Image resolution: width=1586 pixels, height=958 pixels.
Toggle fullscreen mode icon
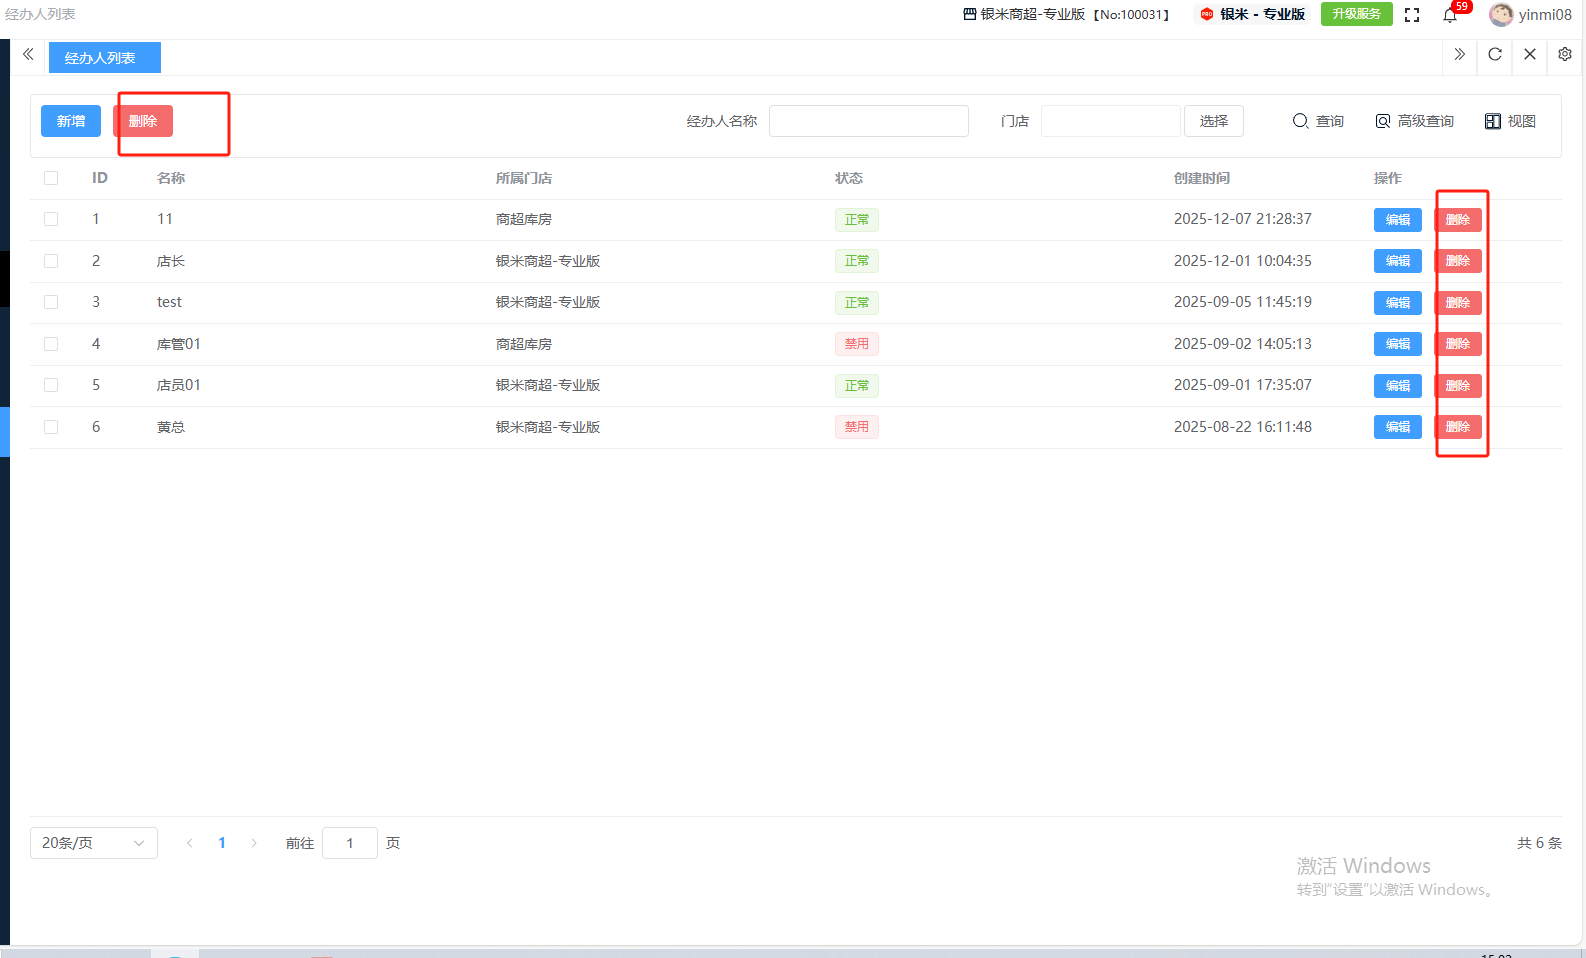tap(1412, 15)
